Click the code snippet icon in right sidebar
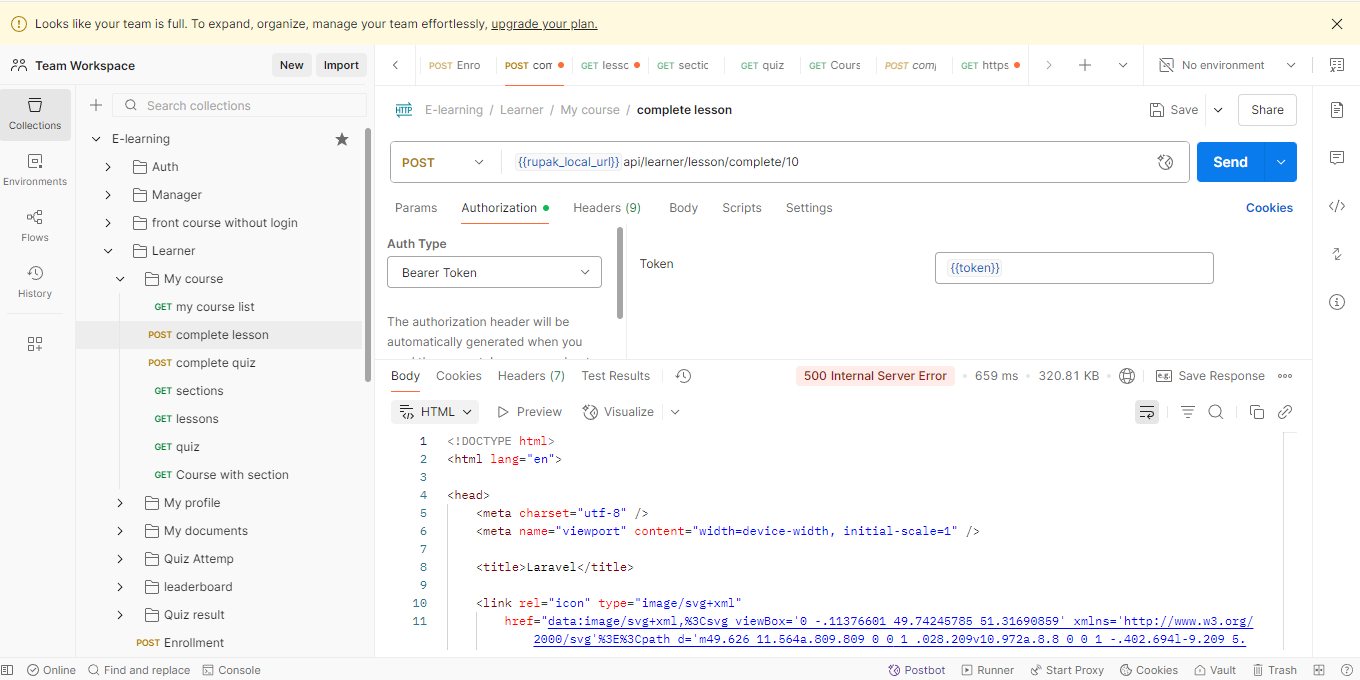 [1337, 206]
